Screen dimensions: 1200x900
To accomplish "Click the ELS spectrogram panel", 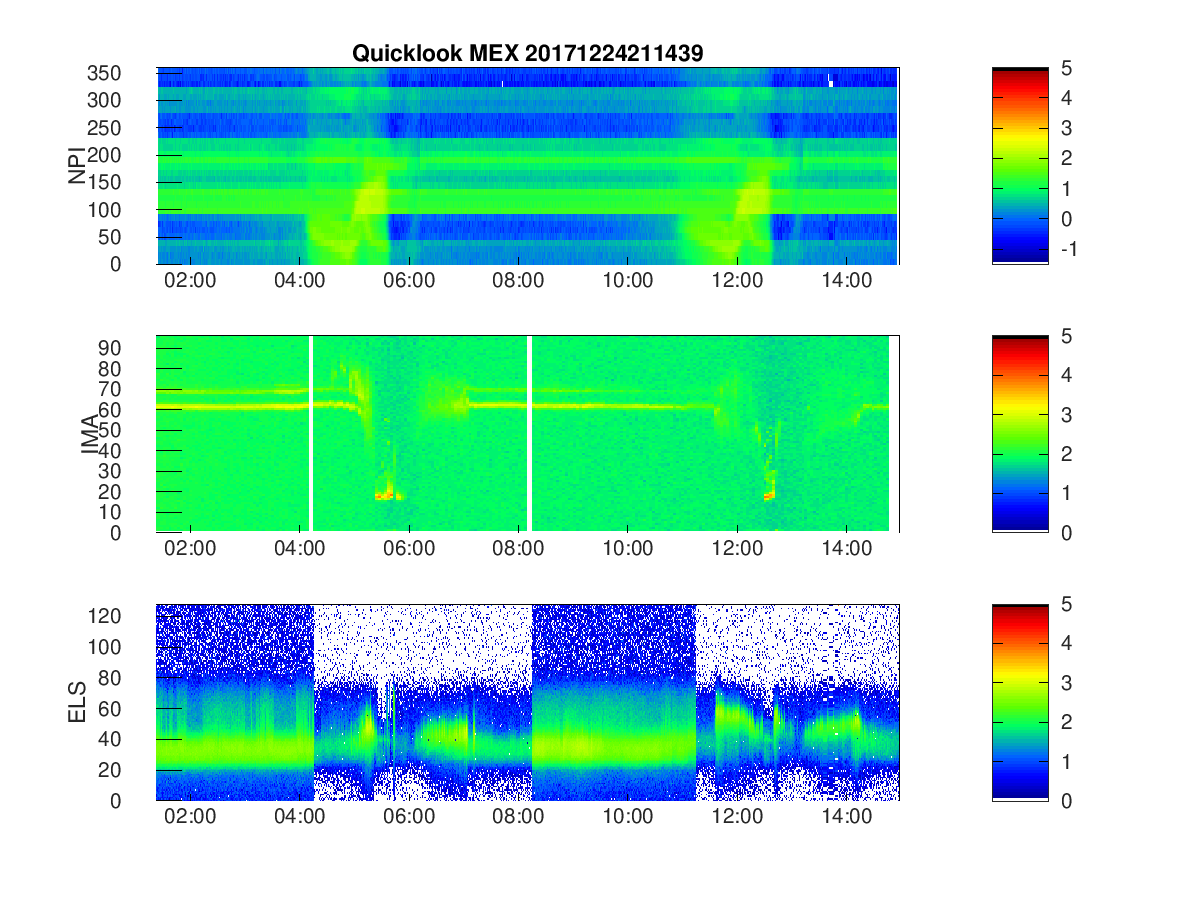I will point(528,702).
